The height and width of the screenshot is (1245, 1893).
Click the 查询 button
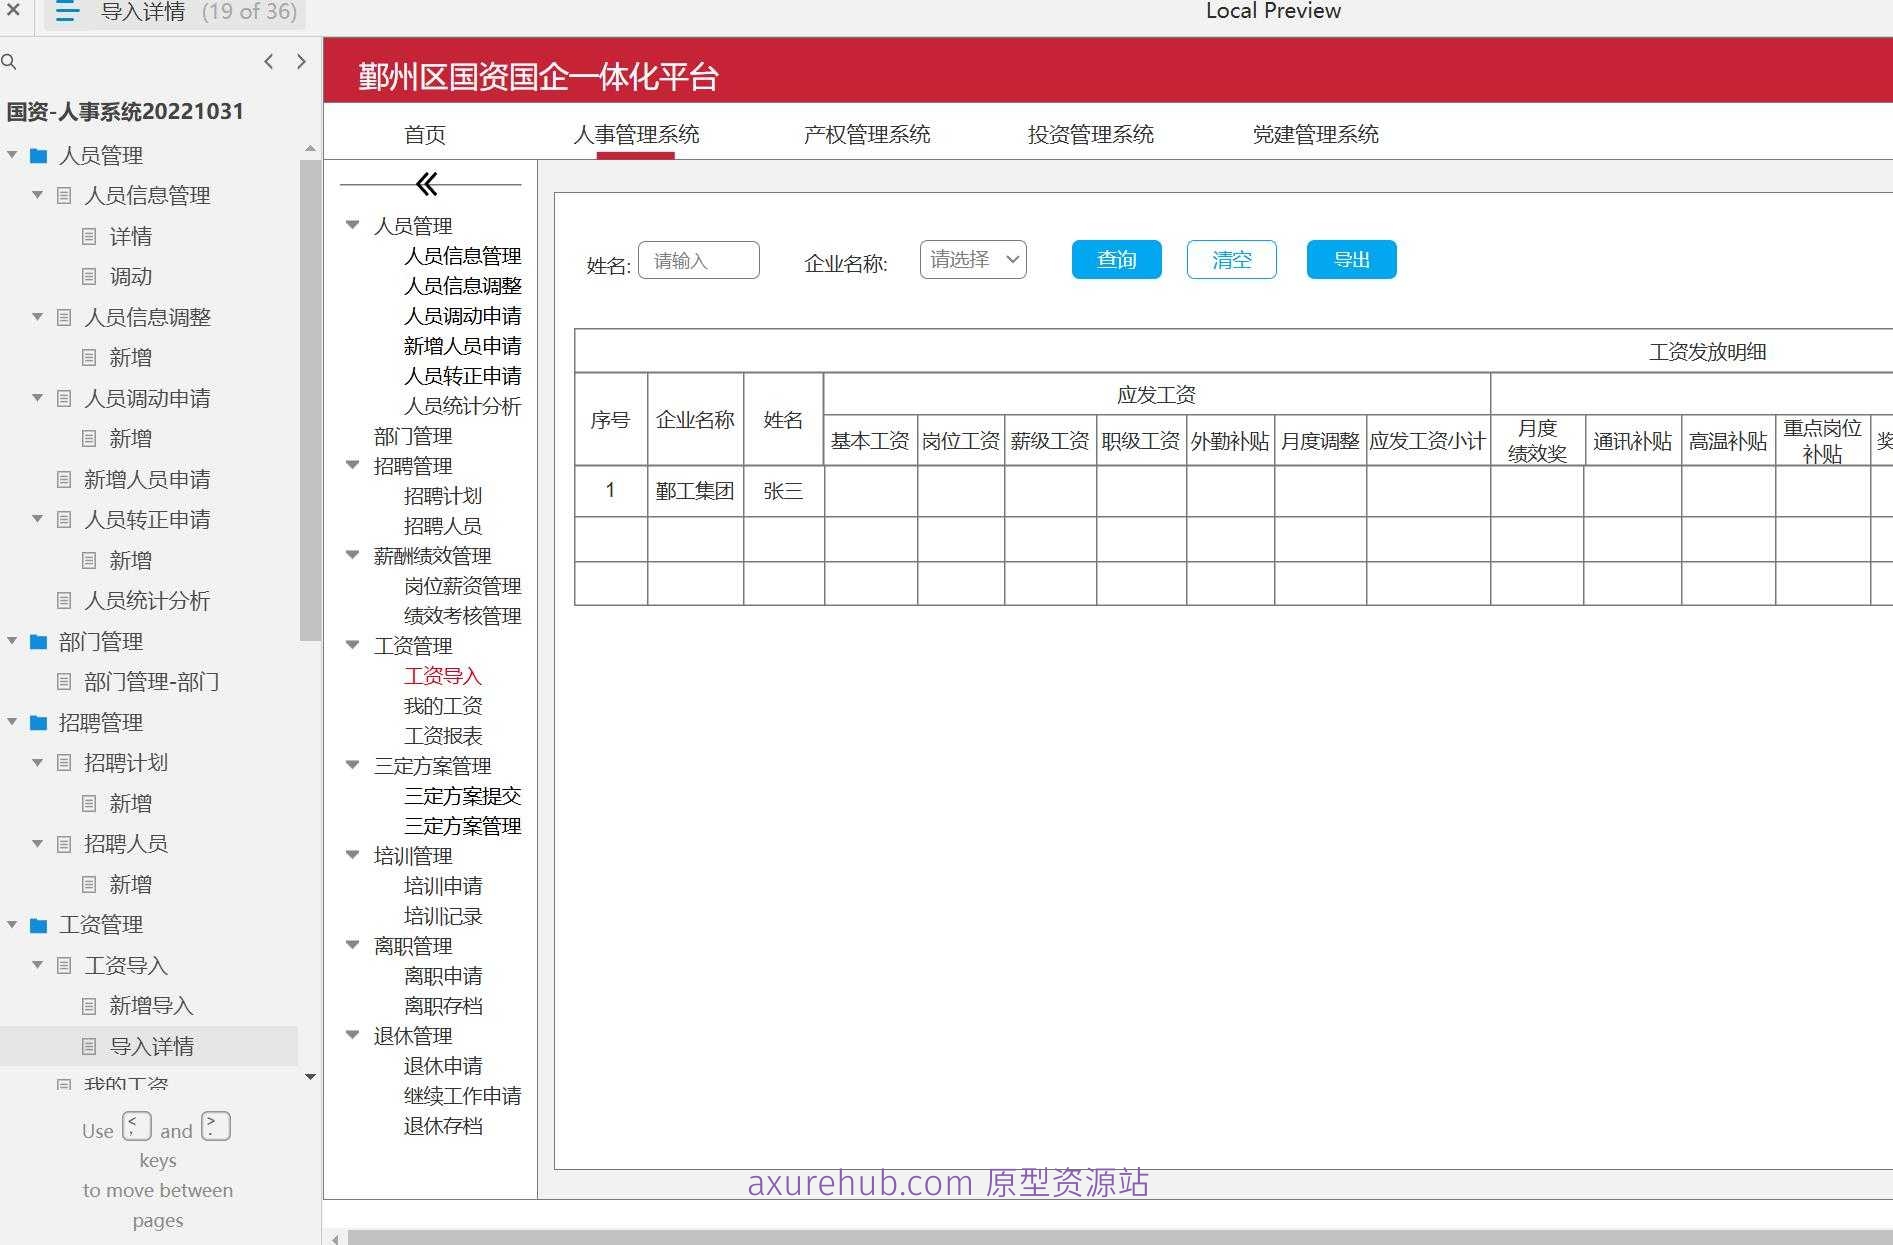(1116, 259)
